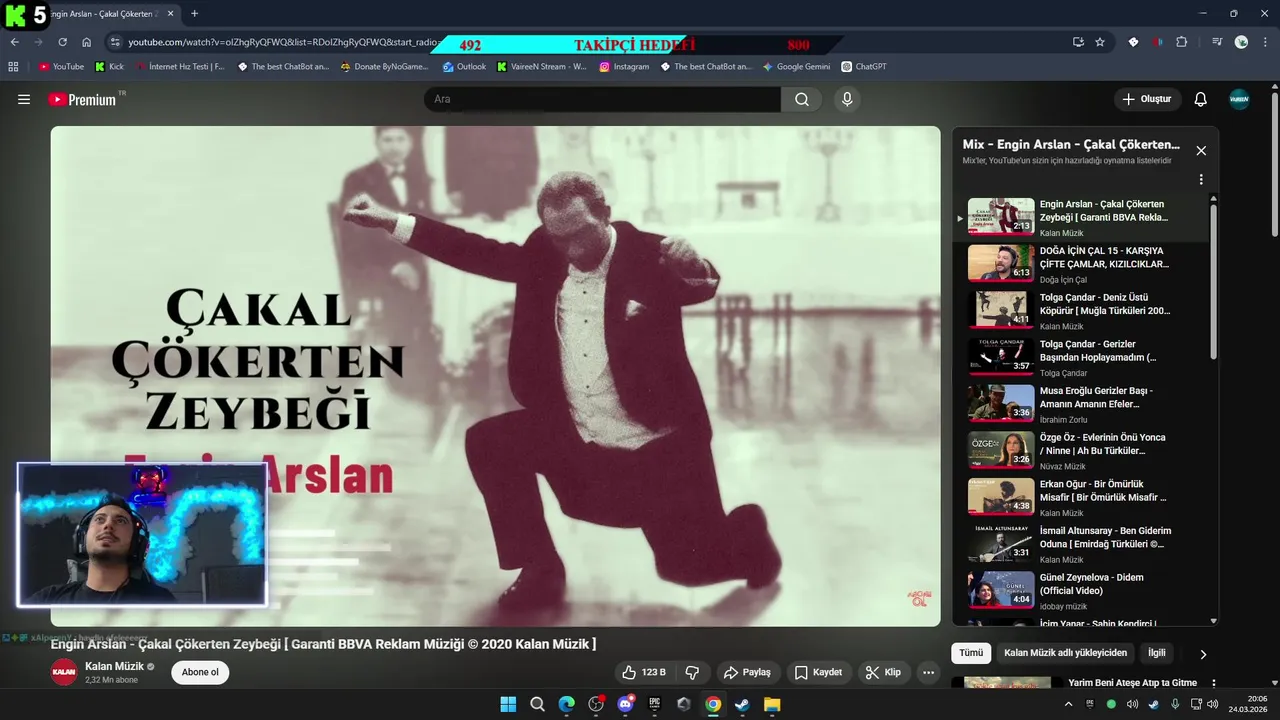Create a clip with Klip button

click(x=883, y=672)
